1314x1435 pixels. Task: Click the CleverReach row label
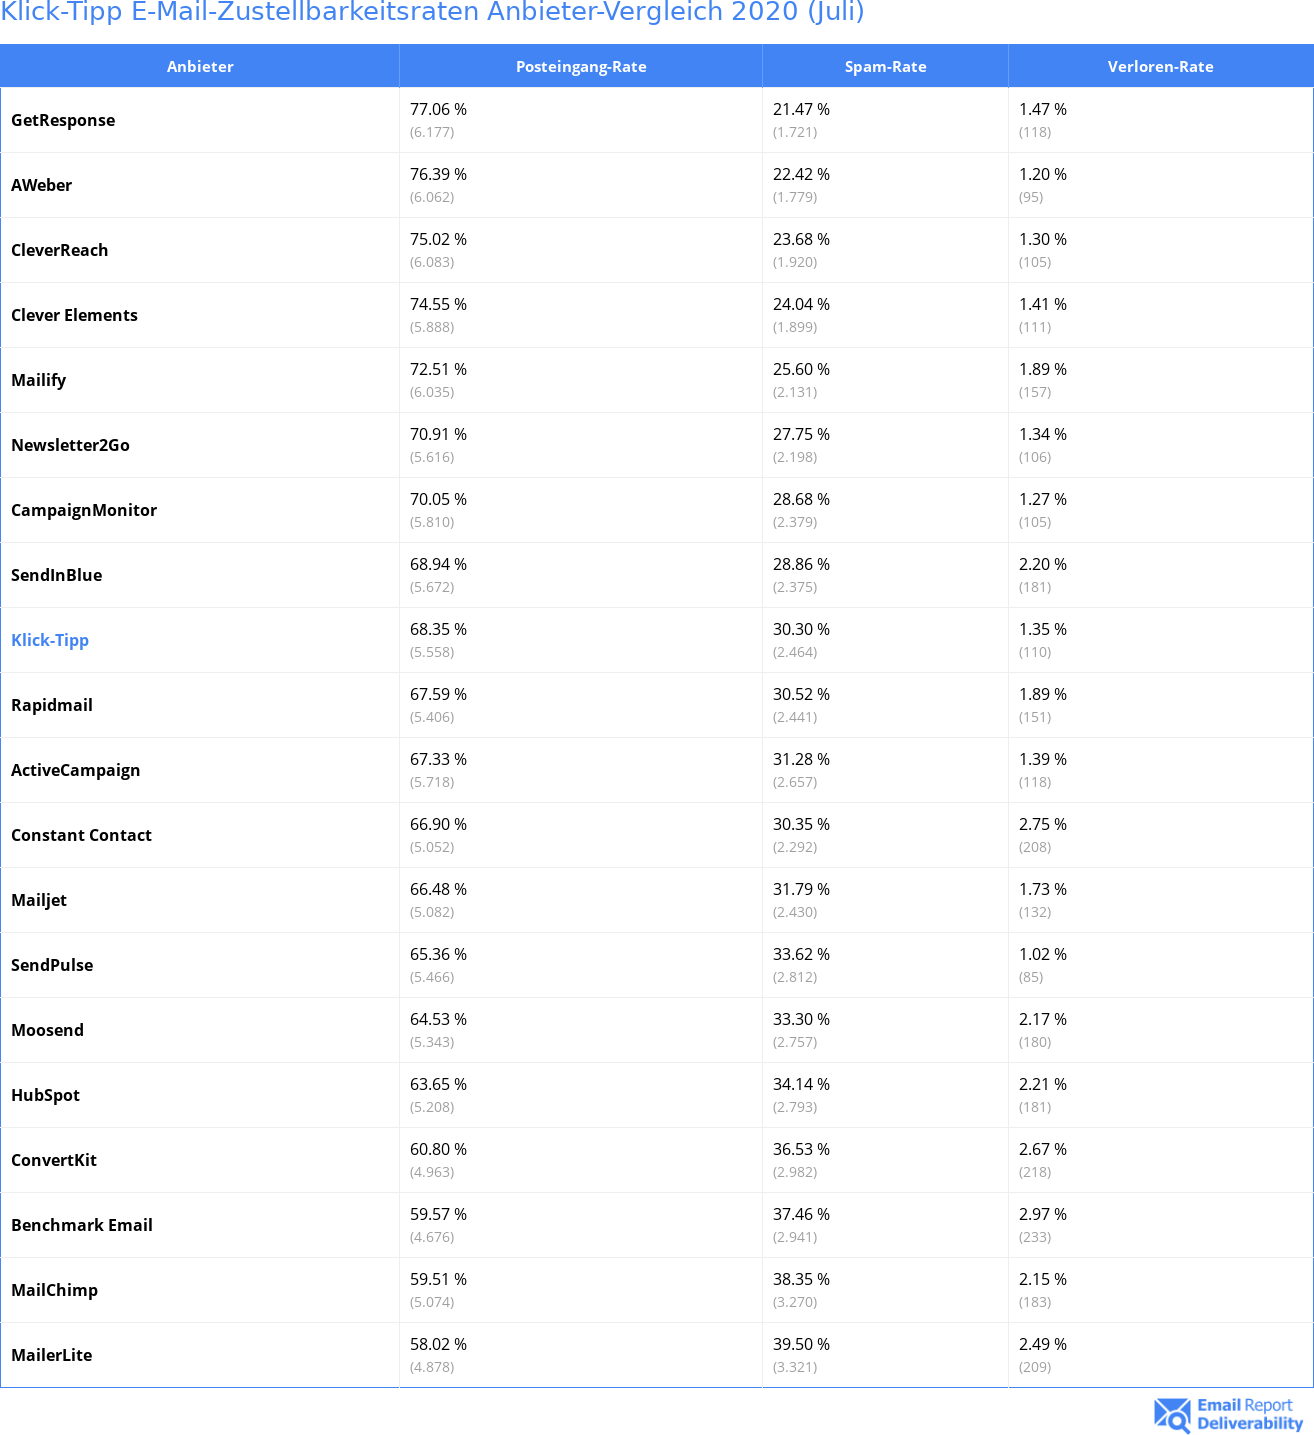coord(60,250)
